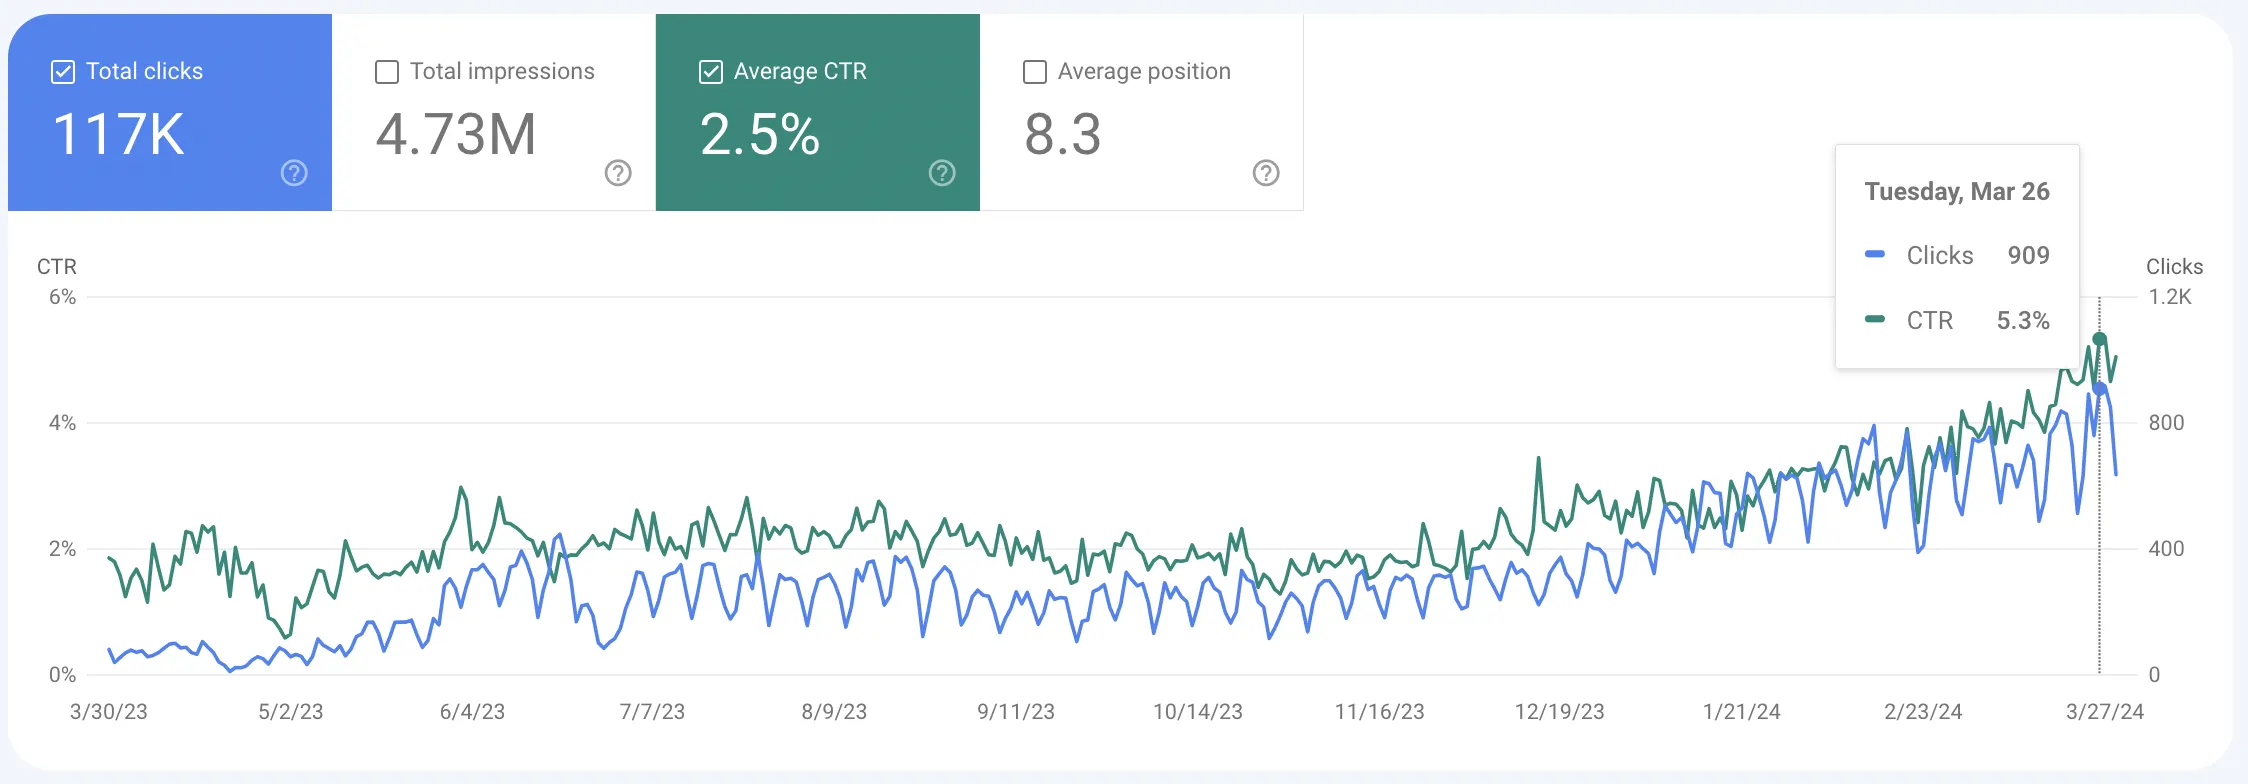Viewport: 2248px width, 784px height.
Task: Open help icon on Average position card
Action: click(1266, 173)
